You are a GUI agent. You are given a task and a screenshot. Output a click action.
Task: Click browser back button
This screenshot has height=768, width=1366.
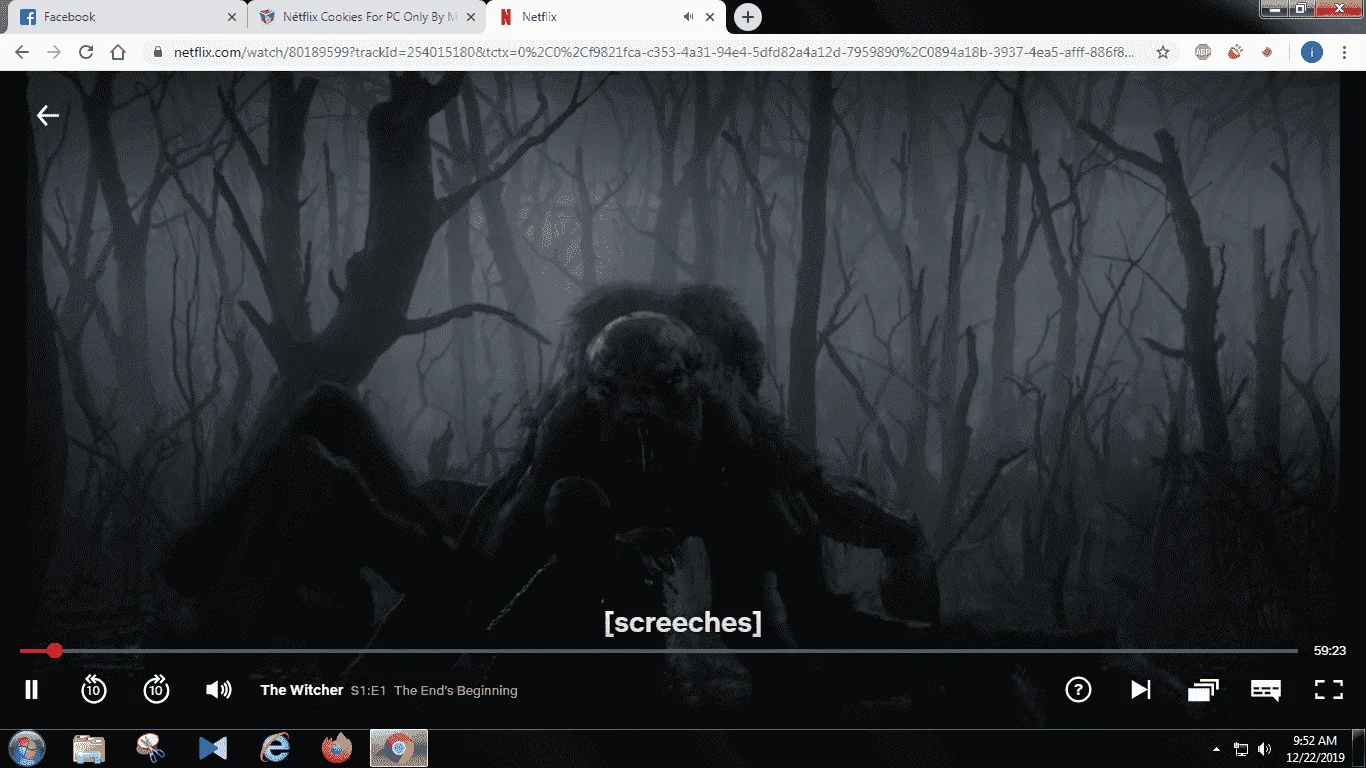coord(22,52)
